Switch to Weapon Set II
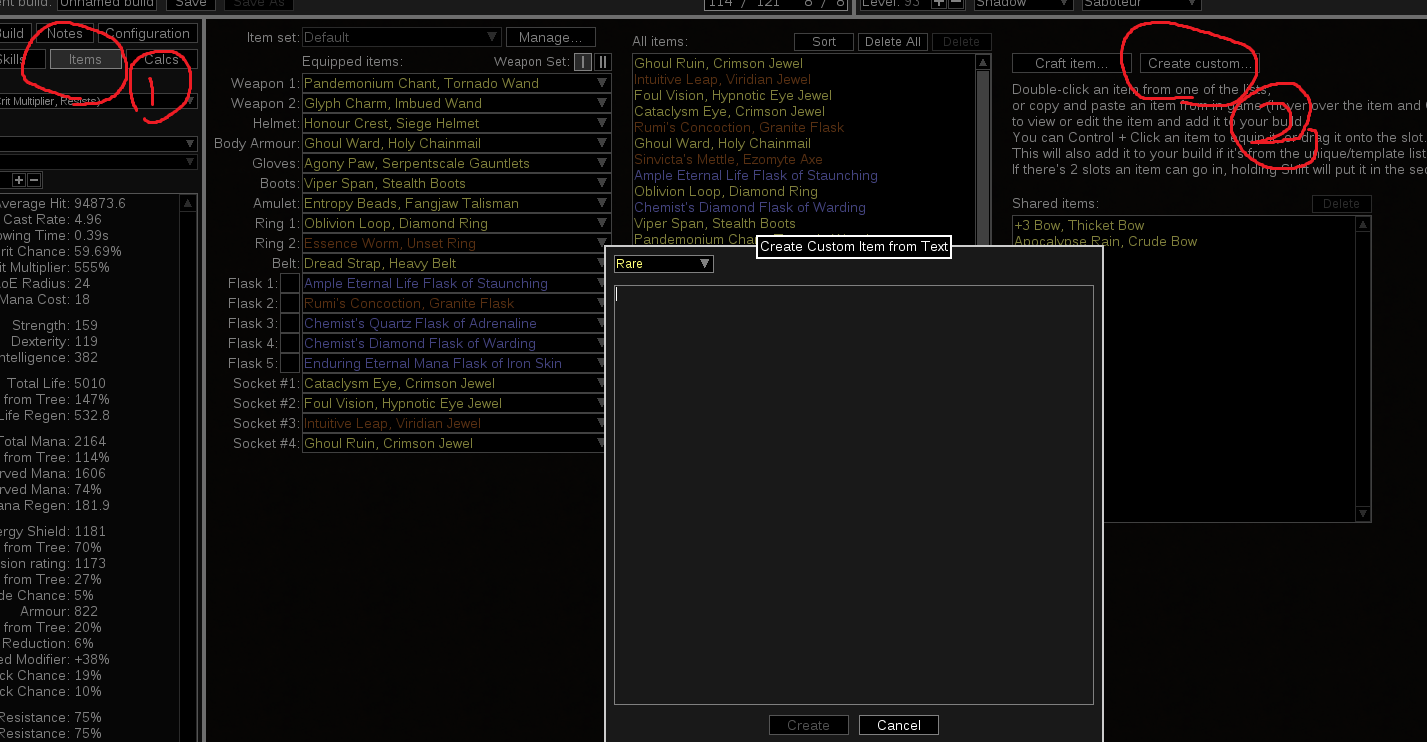1427x742 pixels. (x=602, y=62)
